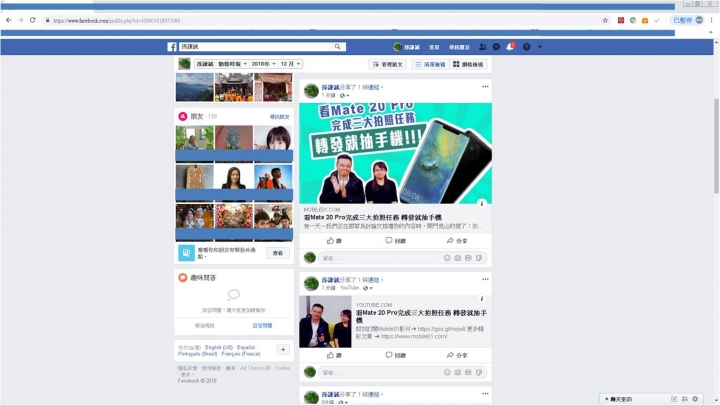720x405 pixels.
Task: Click new message icon in chat bar
Action: pos(674,399)
